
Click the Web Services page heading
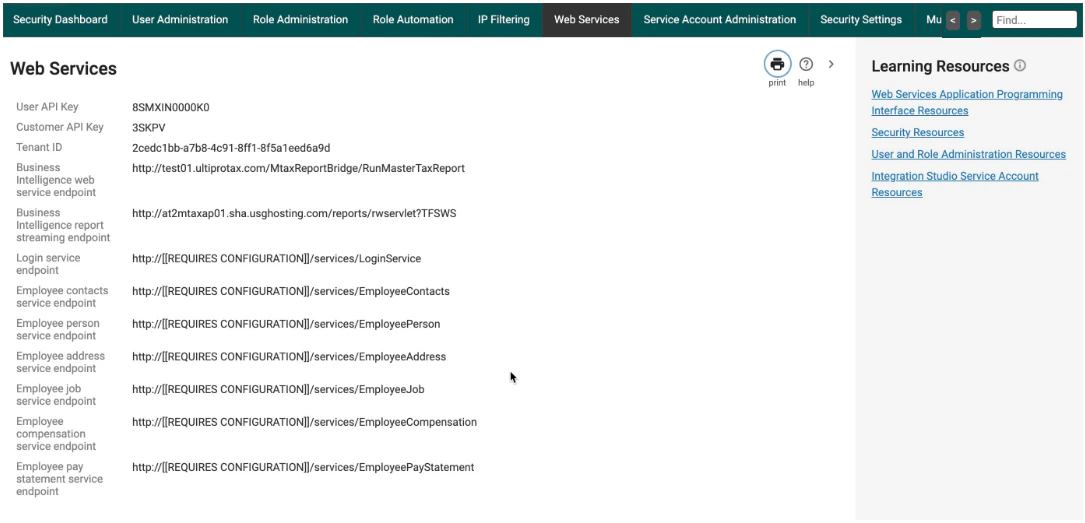point(64,68)
